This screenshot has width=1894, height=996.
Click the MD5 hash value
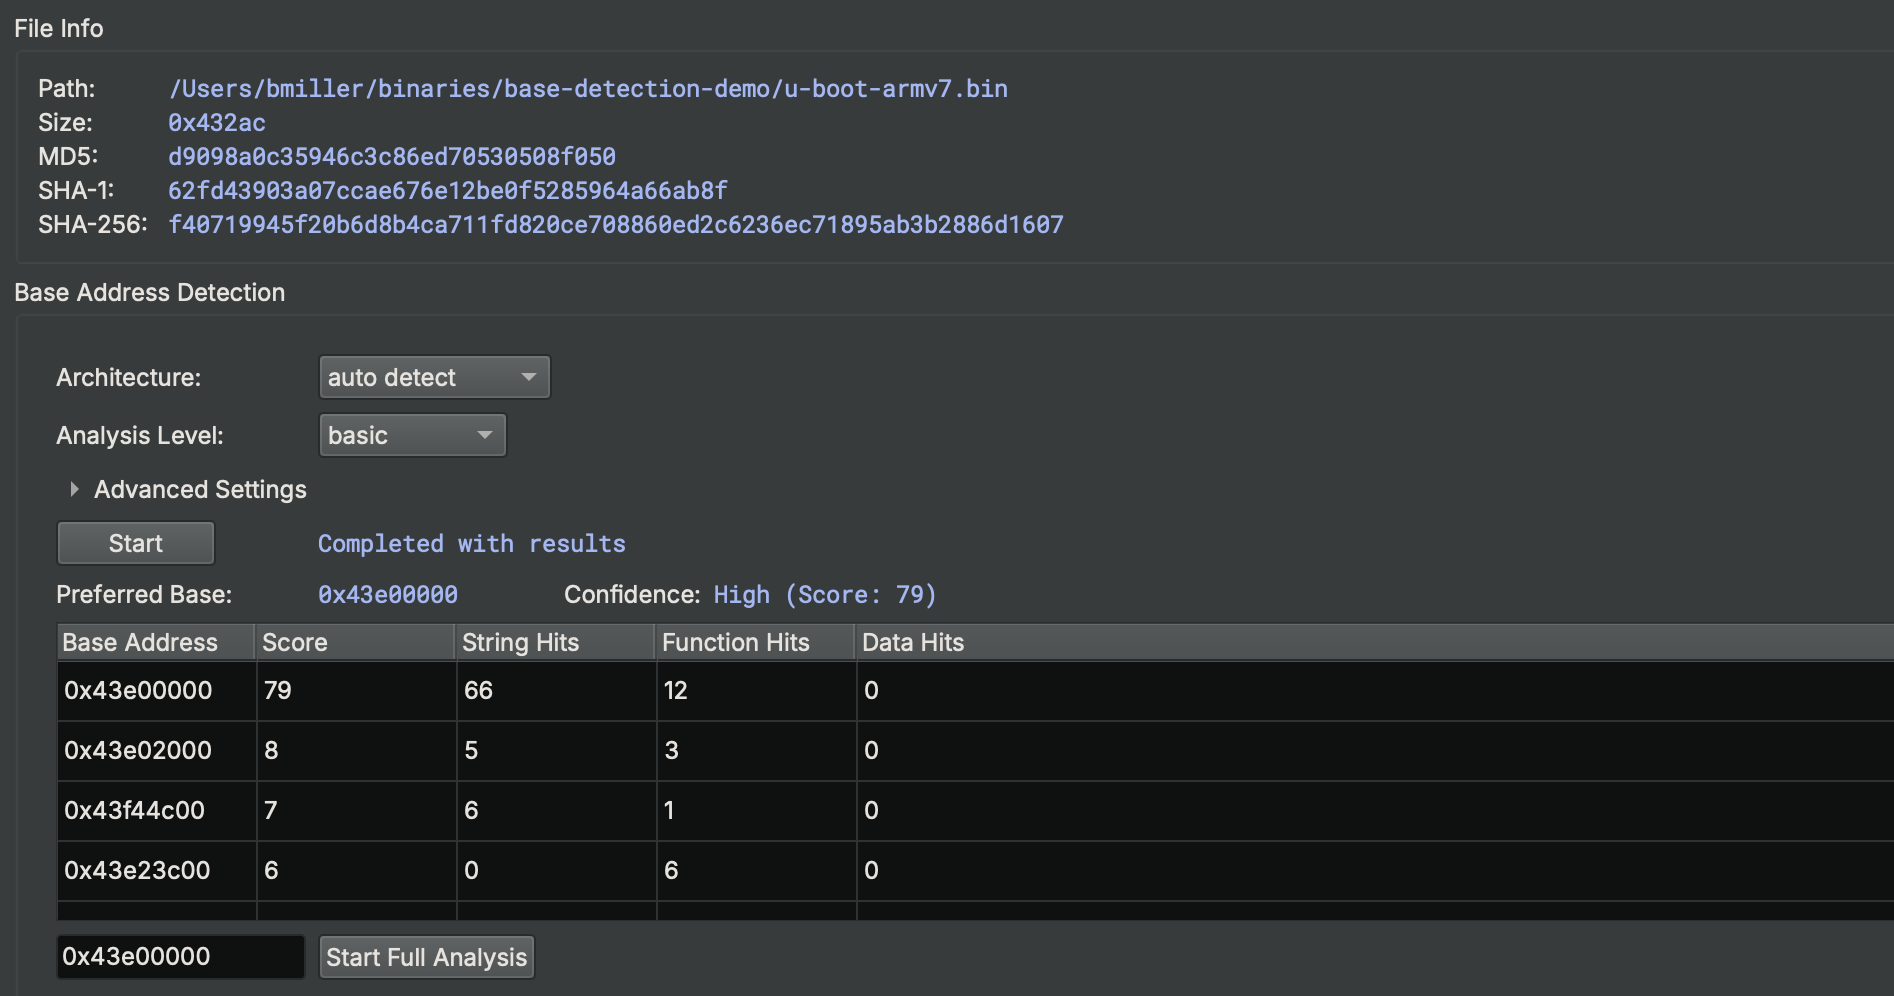(391, 157)
